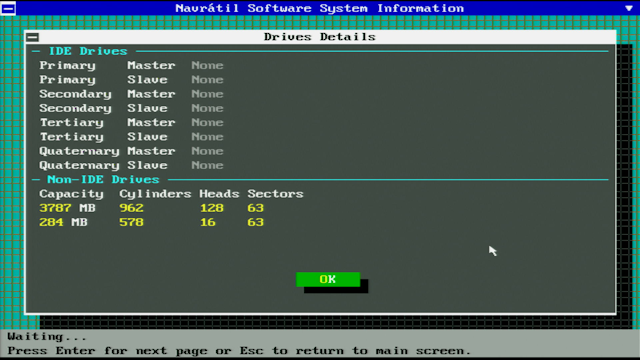
Task: Click the 128 heads value
Action: click(211, 208)
